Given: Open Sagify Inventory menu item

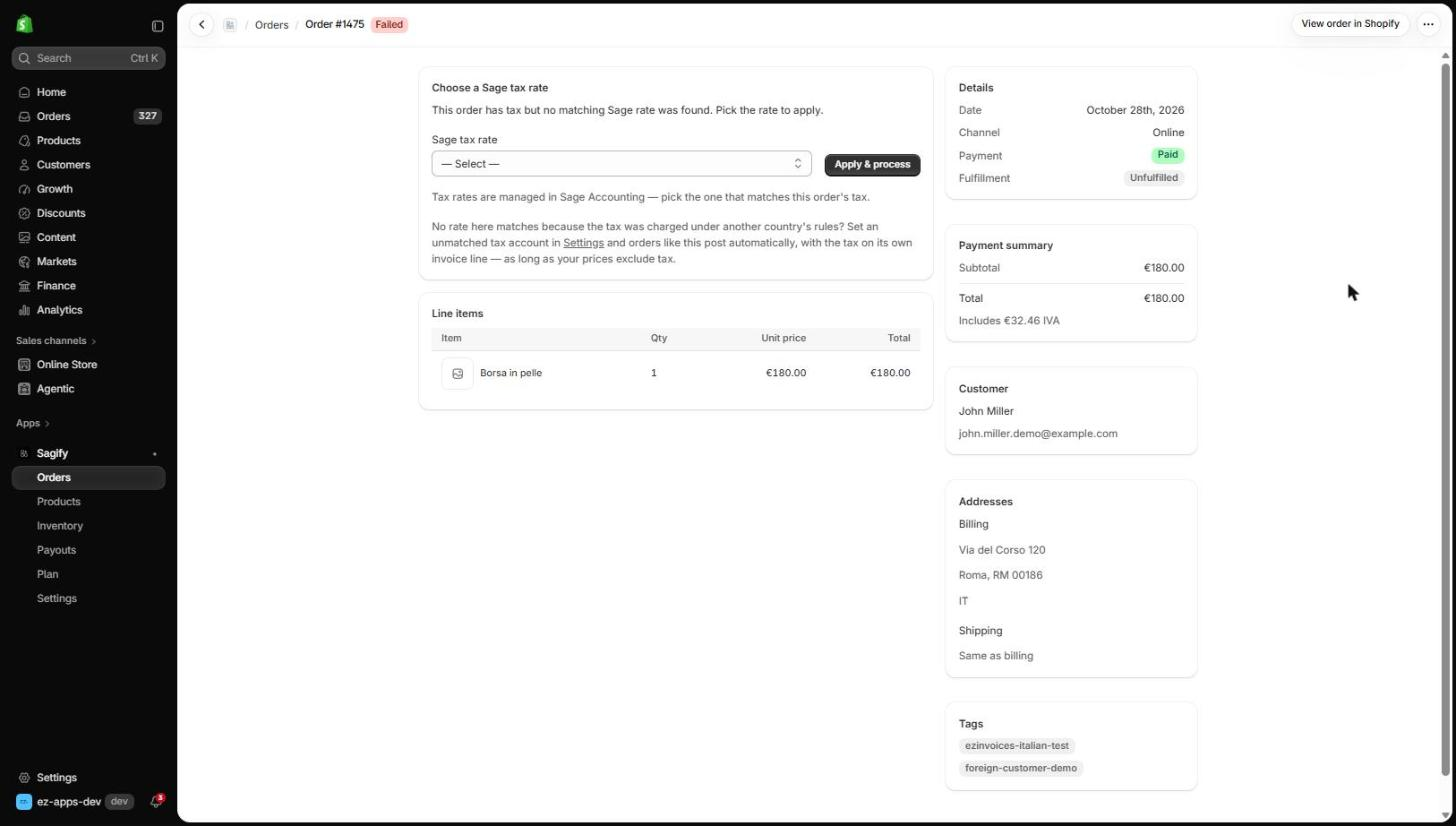Looking at the screenshot, I should pyautogui.click(x=59, y=526).
